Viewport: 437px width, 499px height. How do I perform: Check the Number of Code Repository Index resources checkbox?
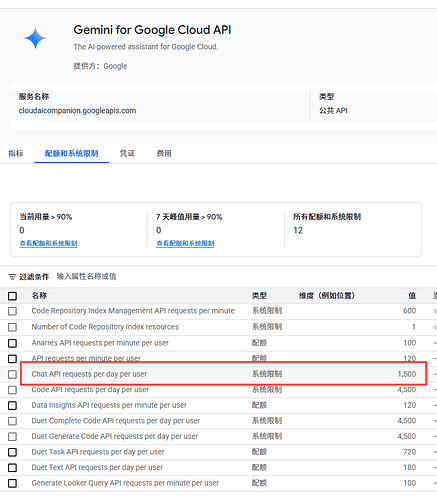pyautogui.click(x=12, y=327)
